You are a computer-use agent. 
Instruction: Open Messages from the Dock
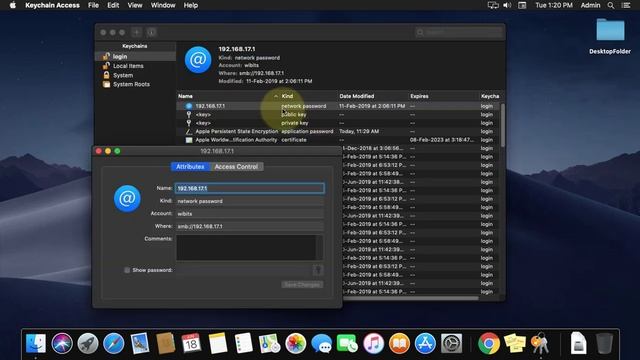point(322,343)
